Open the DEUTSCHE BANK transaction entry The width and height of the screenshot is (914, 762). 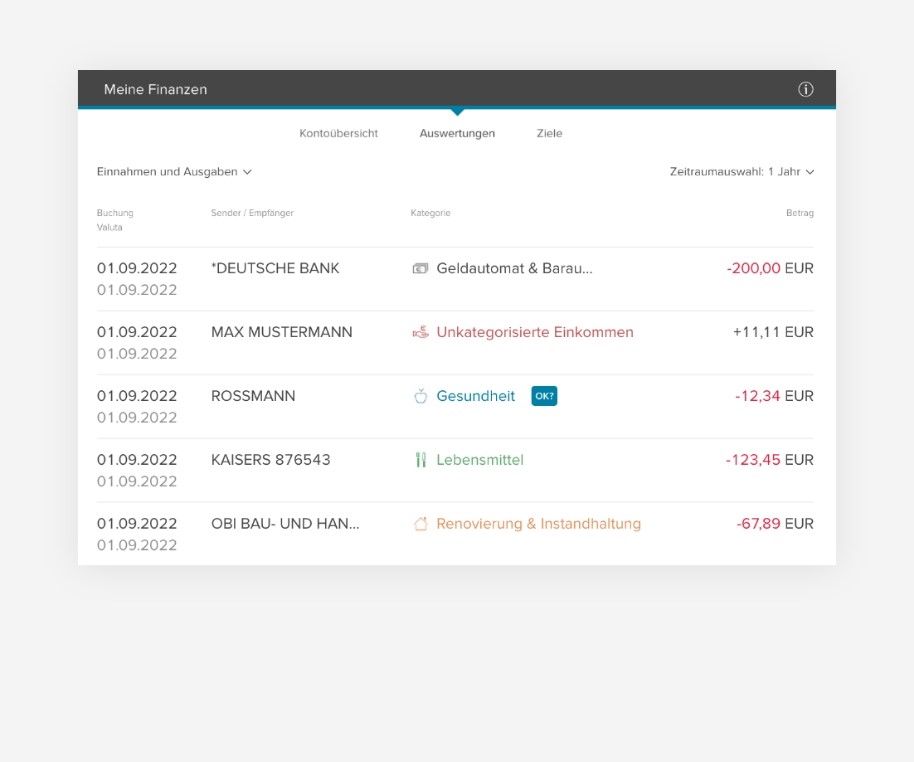tap(275, 268)
